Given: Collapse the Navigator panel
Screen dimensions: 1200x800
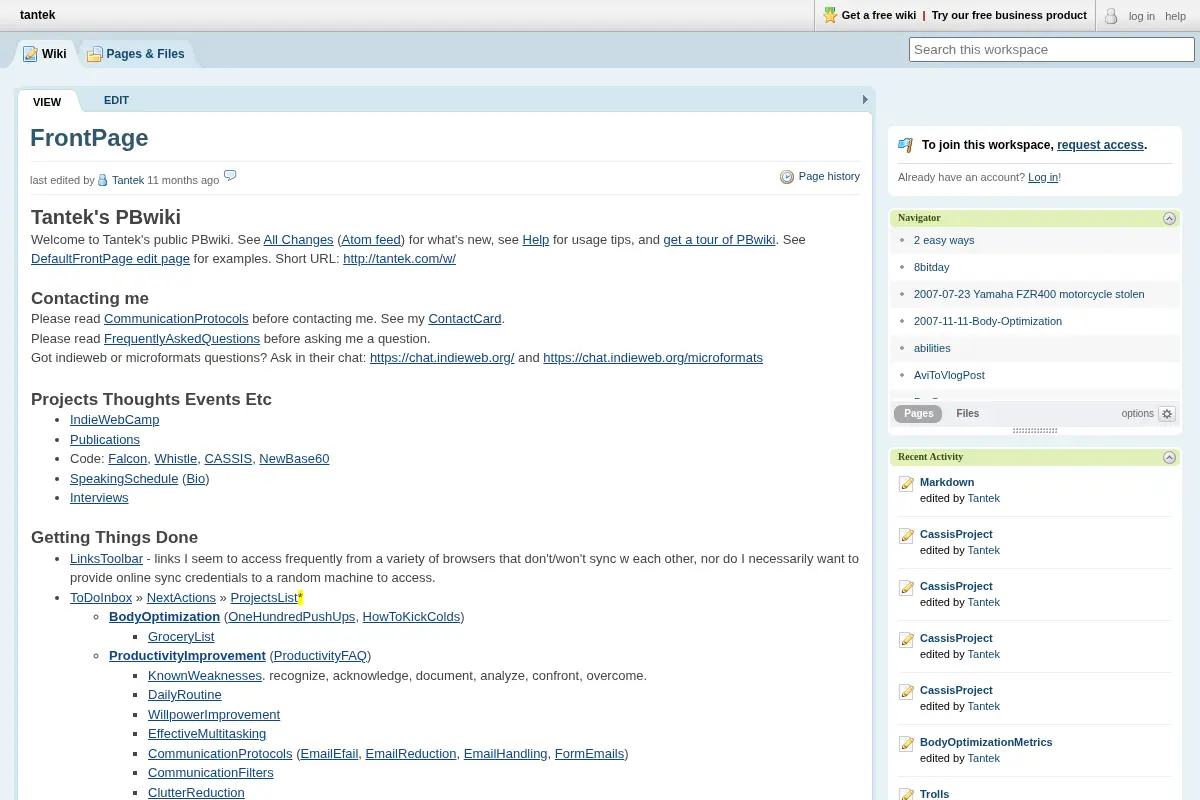Looking at the screenshot, I should (1169, 218).
